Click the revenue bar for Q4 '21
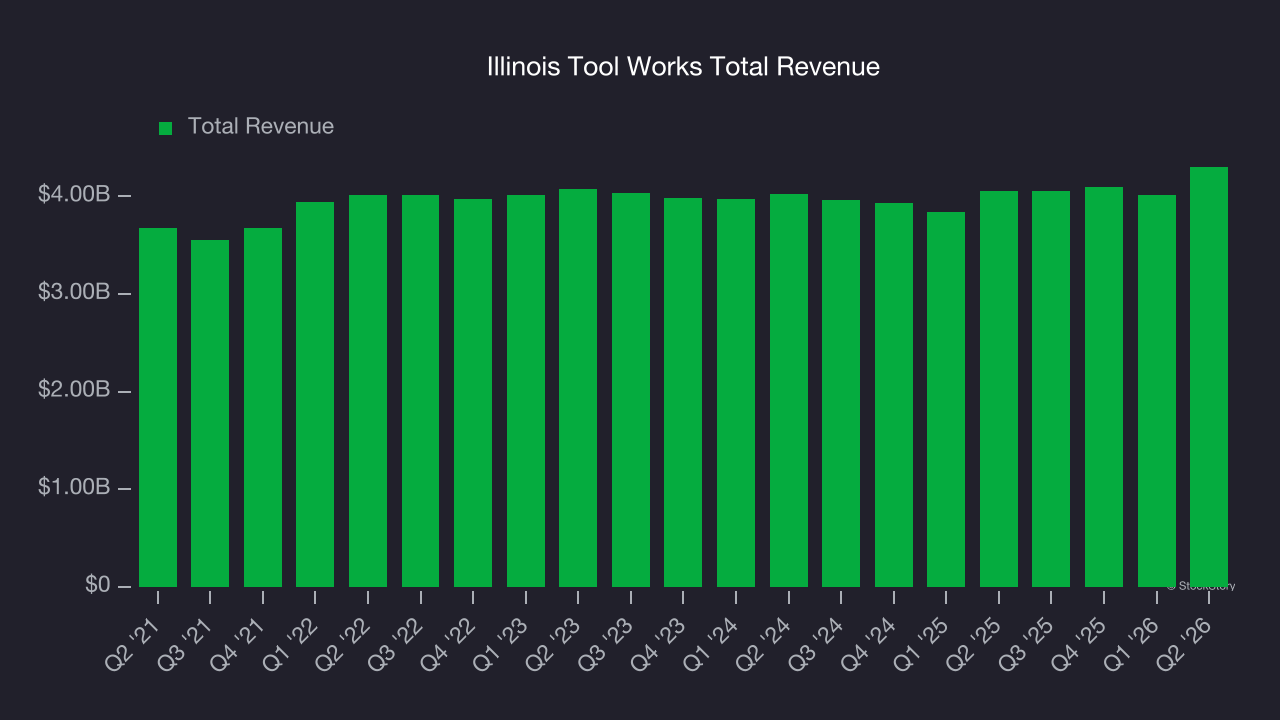Image resolution: width=1280 pixels, height=720 pixels. [263, 407]
